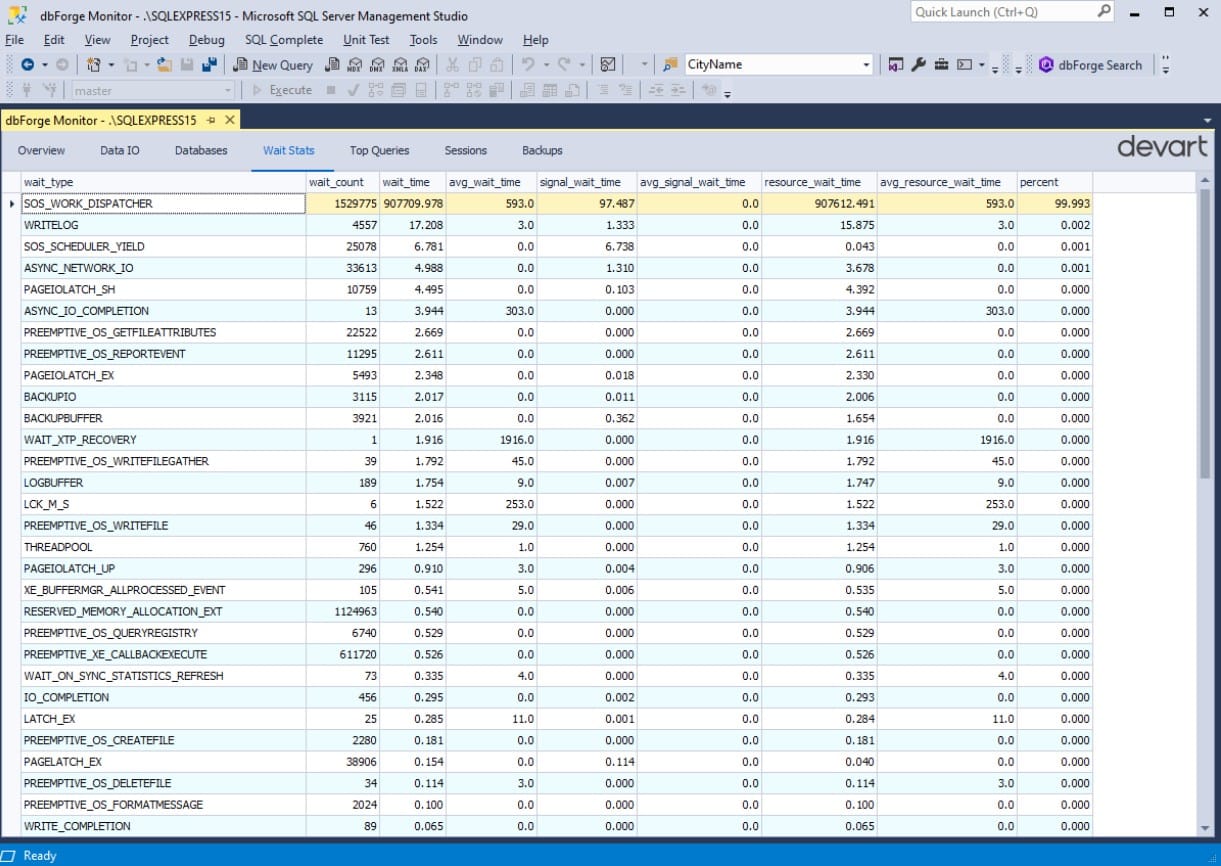Click the DAX query icon
Screen dimensions: 1221x866
[x=422, y=65]
